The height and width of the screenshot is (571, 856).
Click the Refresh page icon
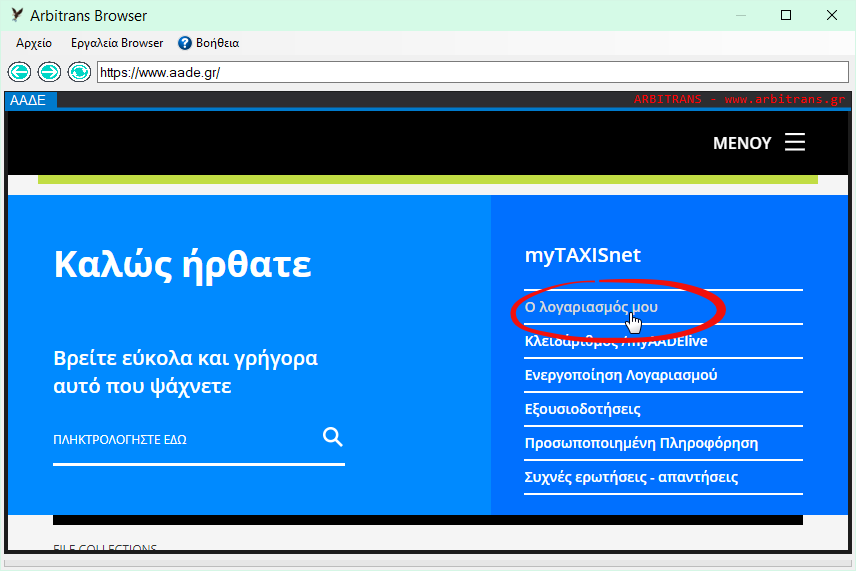79,72
